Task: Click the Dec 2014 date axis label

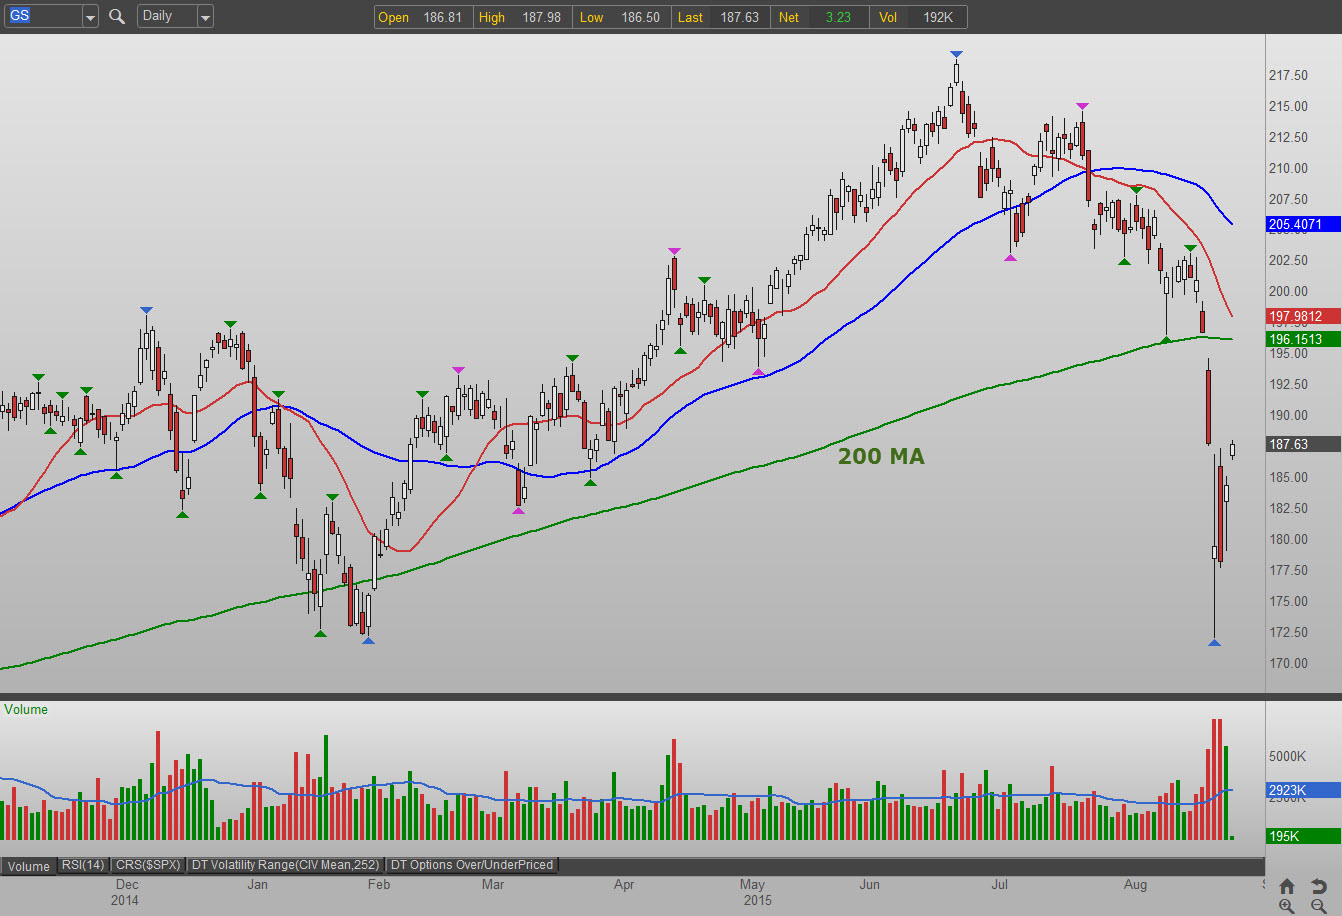Action: coord(126,892)
